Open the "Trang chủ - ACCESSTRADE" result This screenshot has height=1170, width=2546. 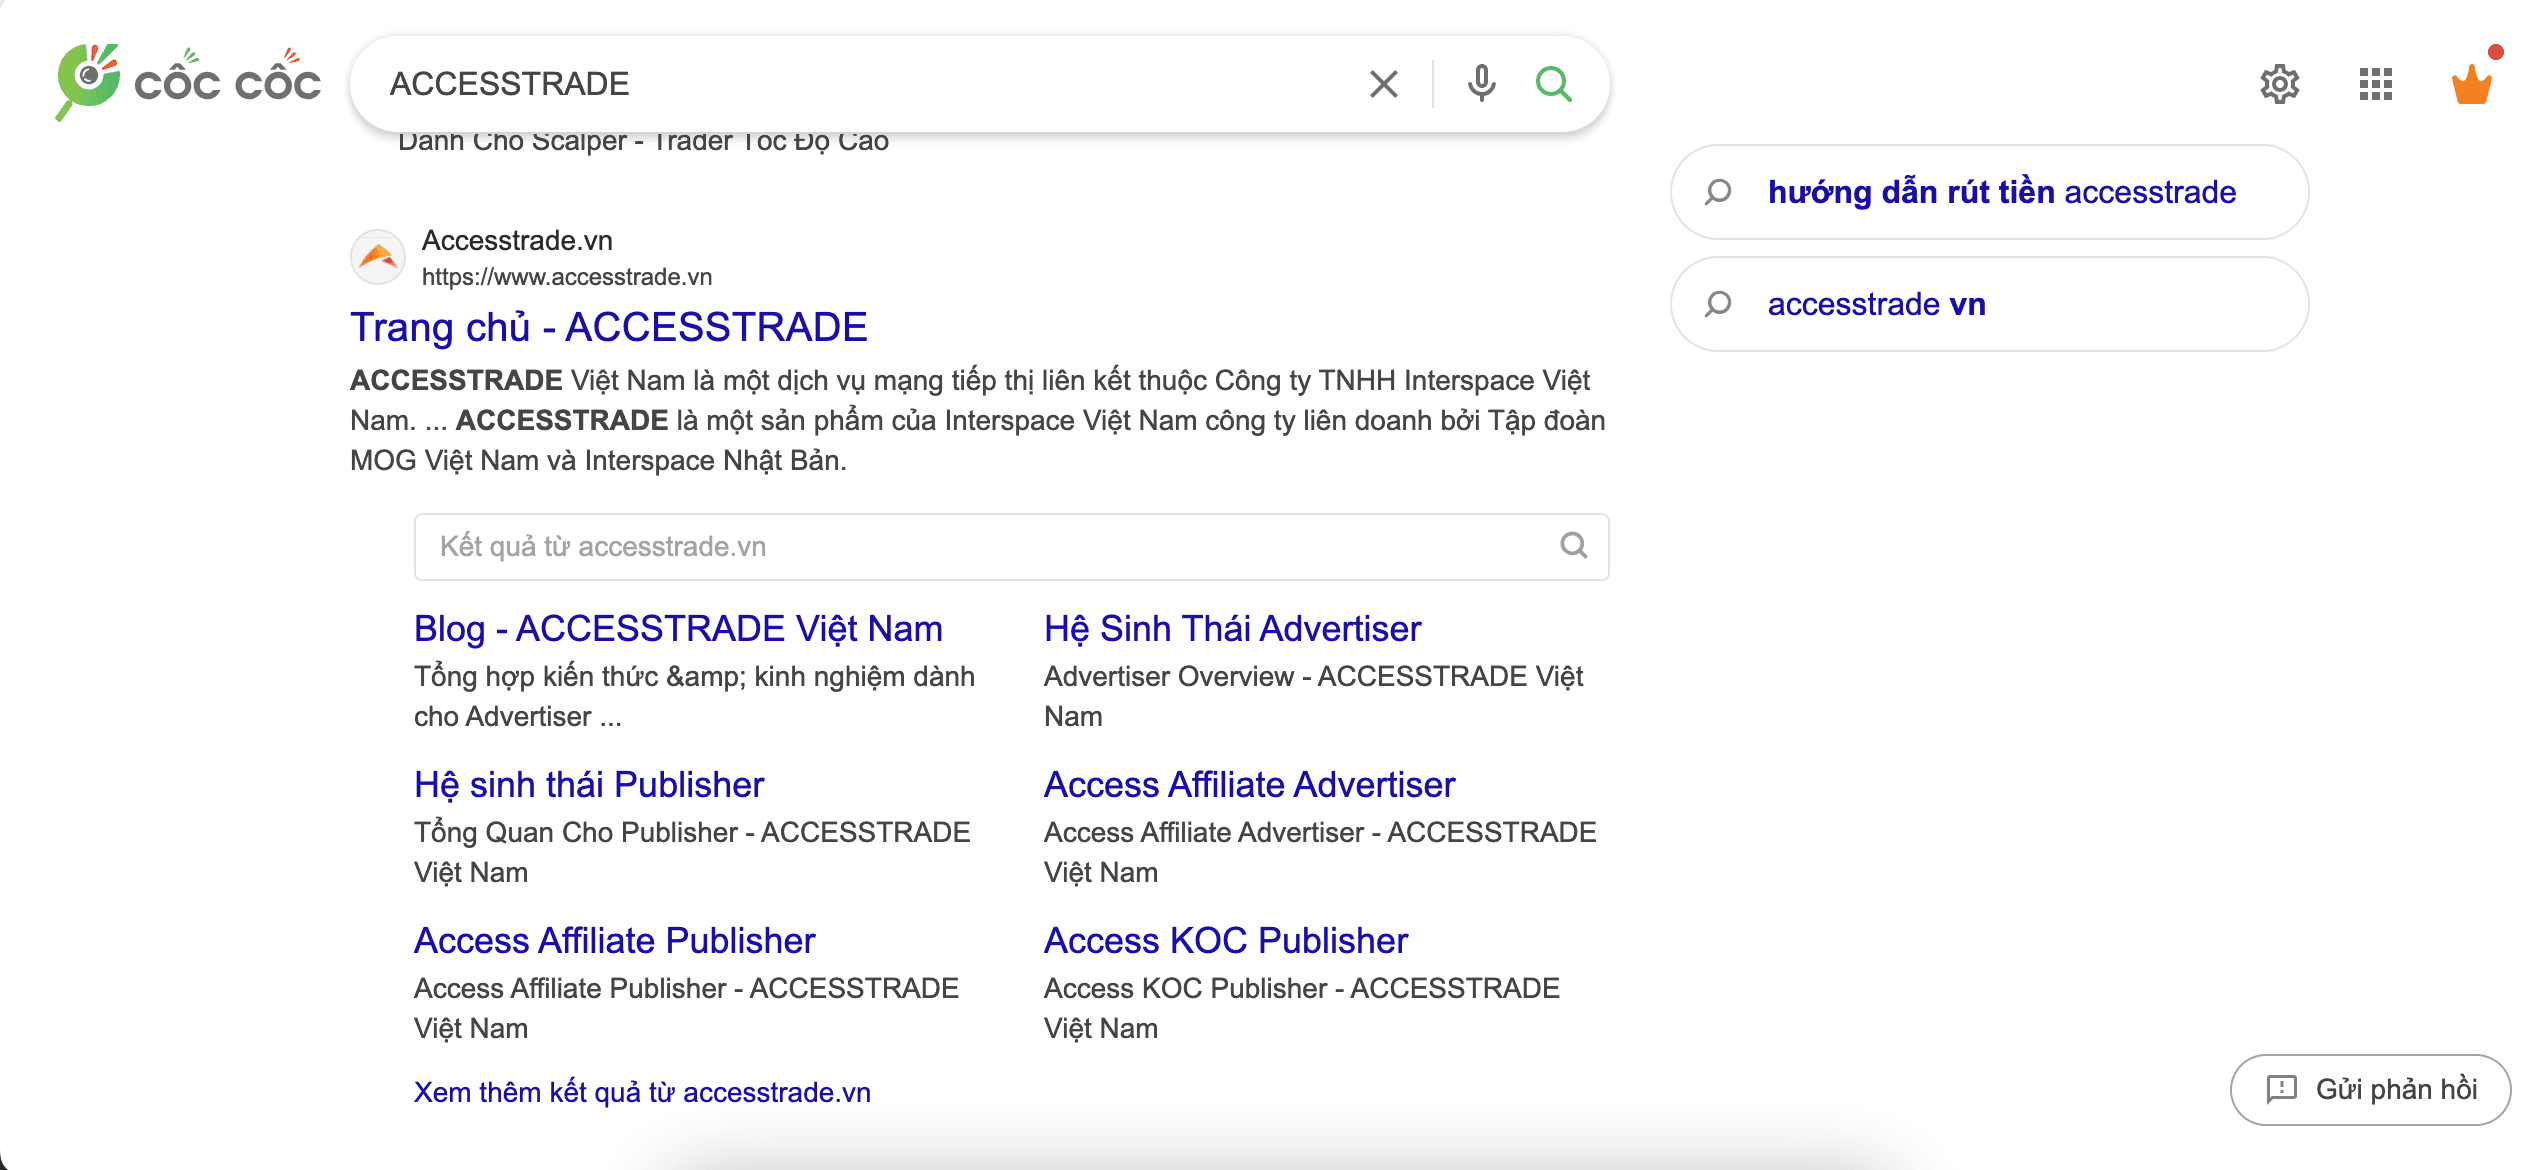coord(608,327)
